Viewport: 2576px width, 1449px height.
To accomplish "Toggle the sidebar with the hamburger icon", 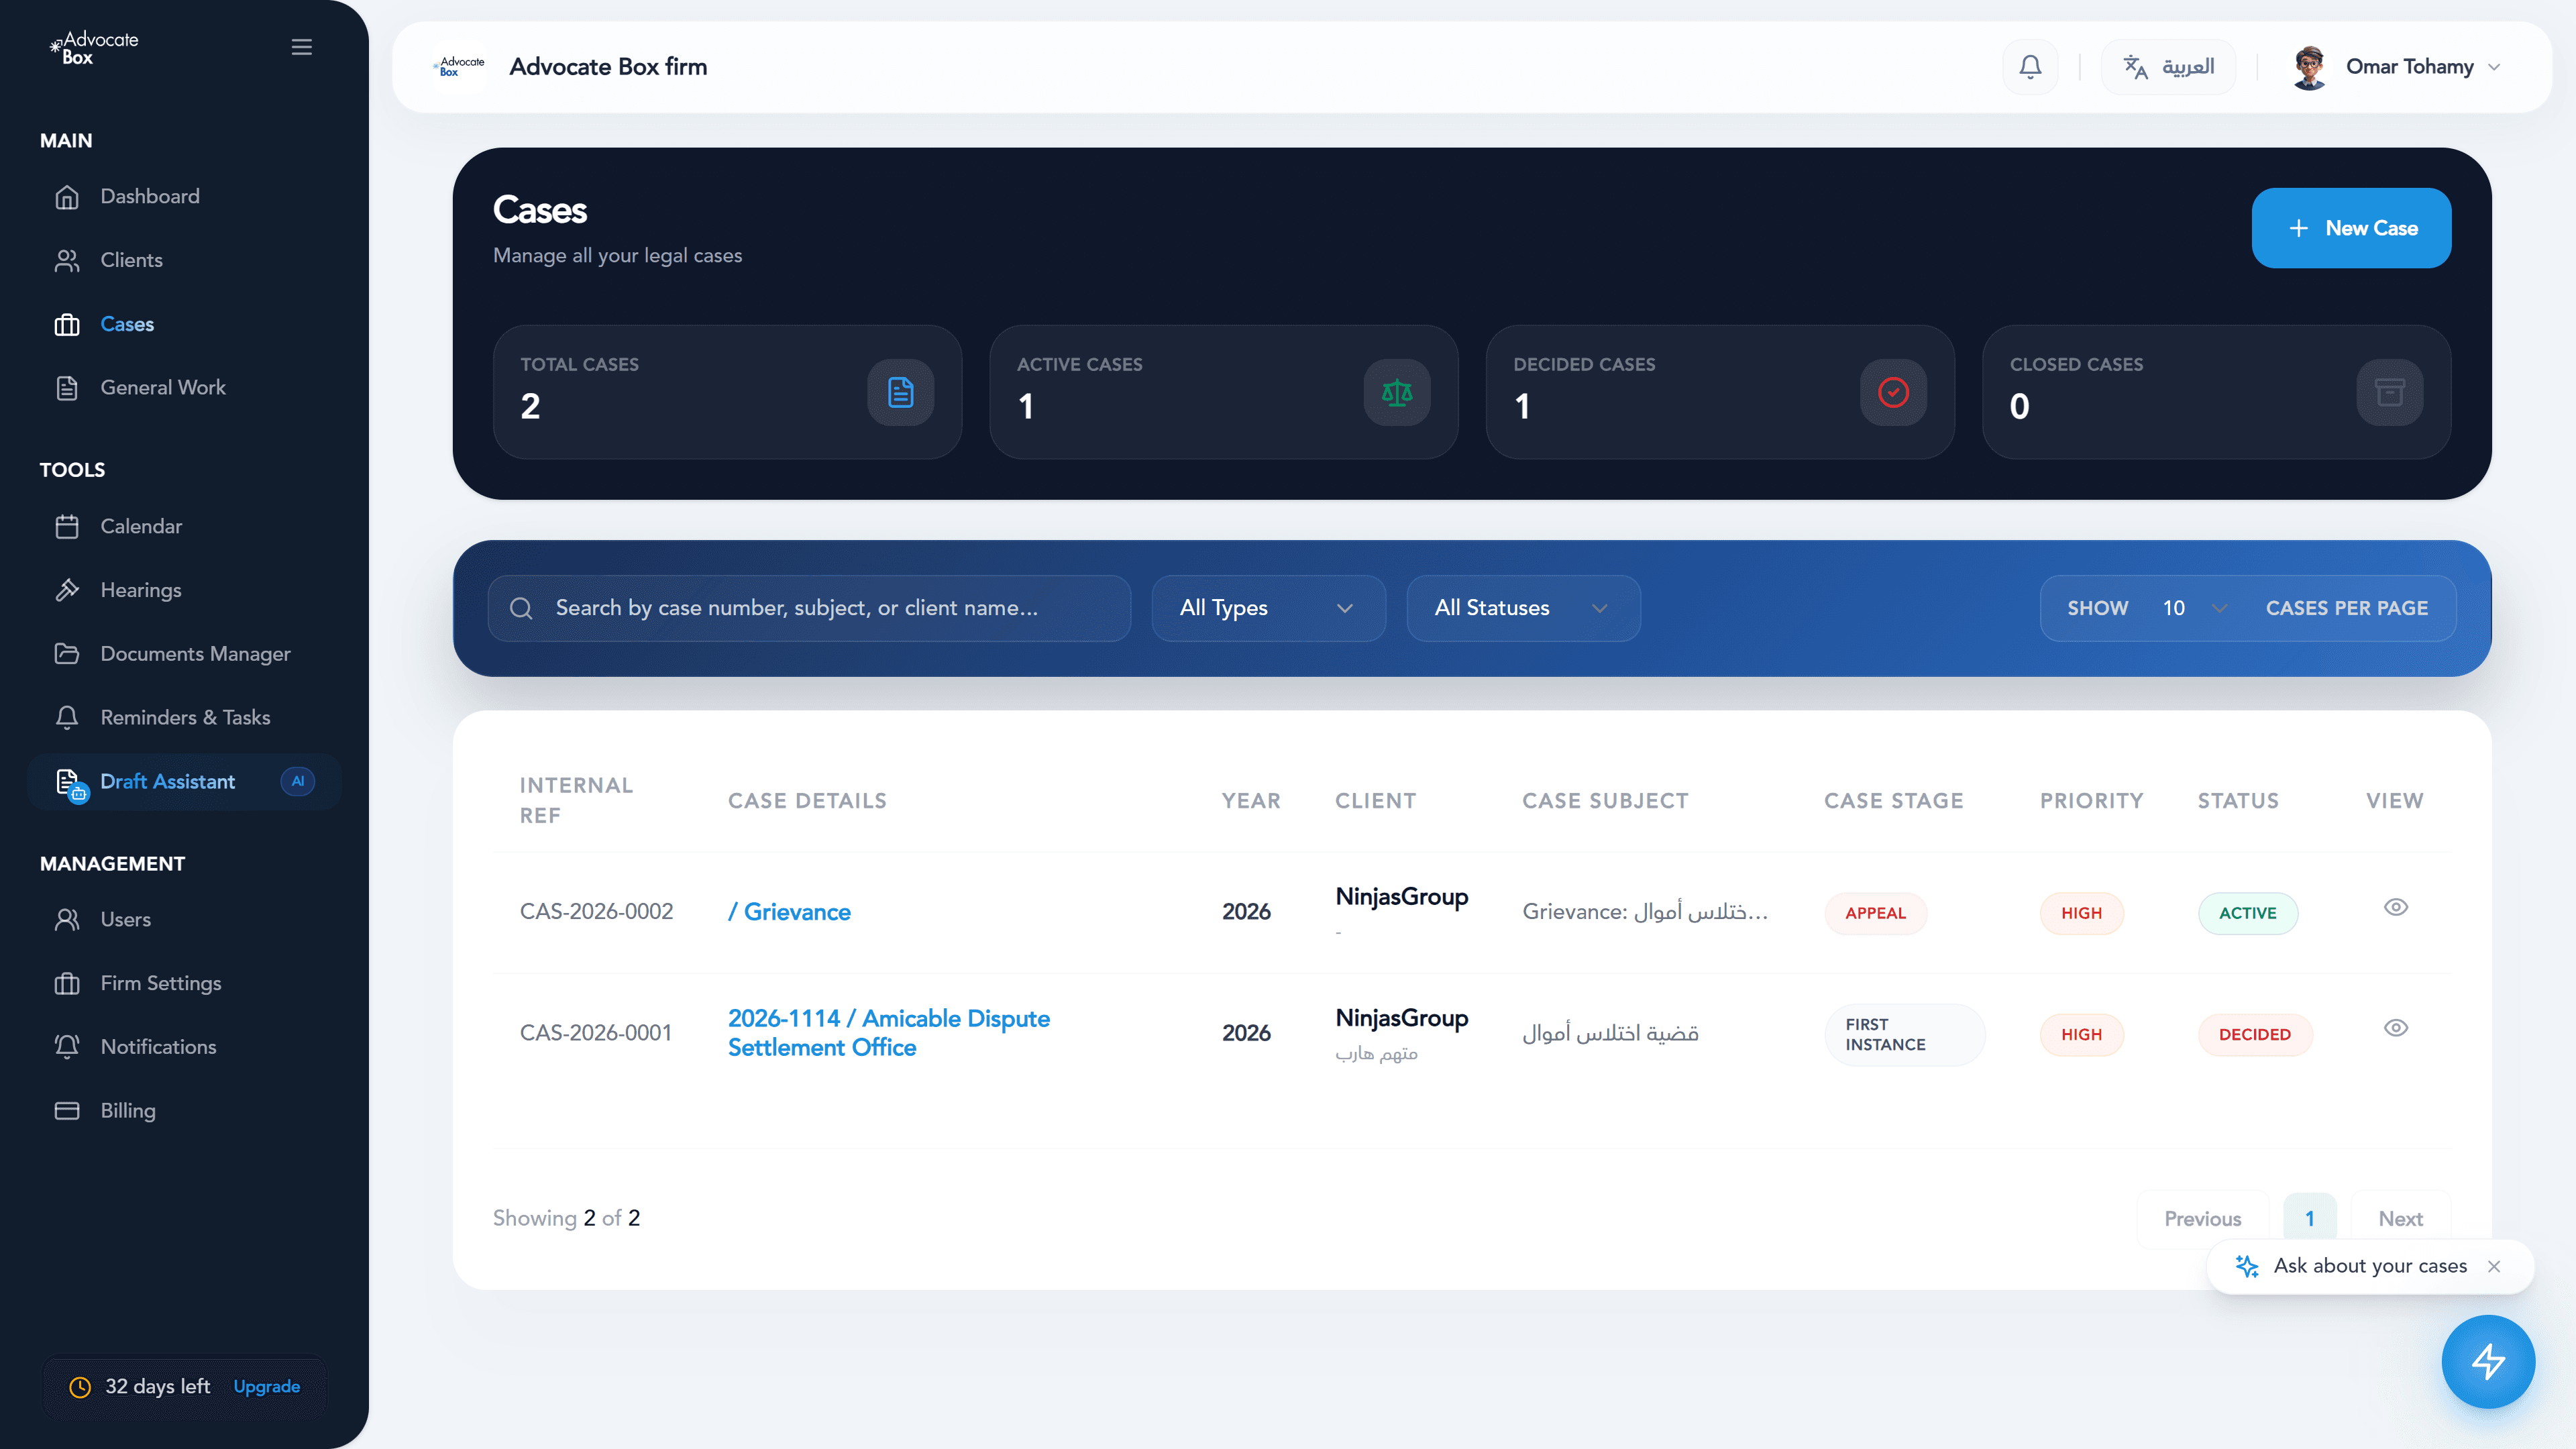I will click(301, 46).
